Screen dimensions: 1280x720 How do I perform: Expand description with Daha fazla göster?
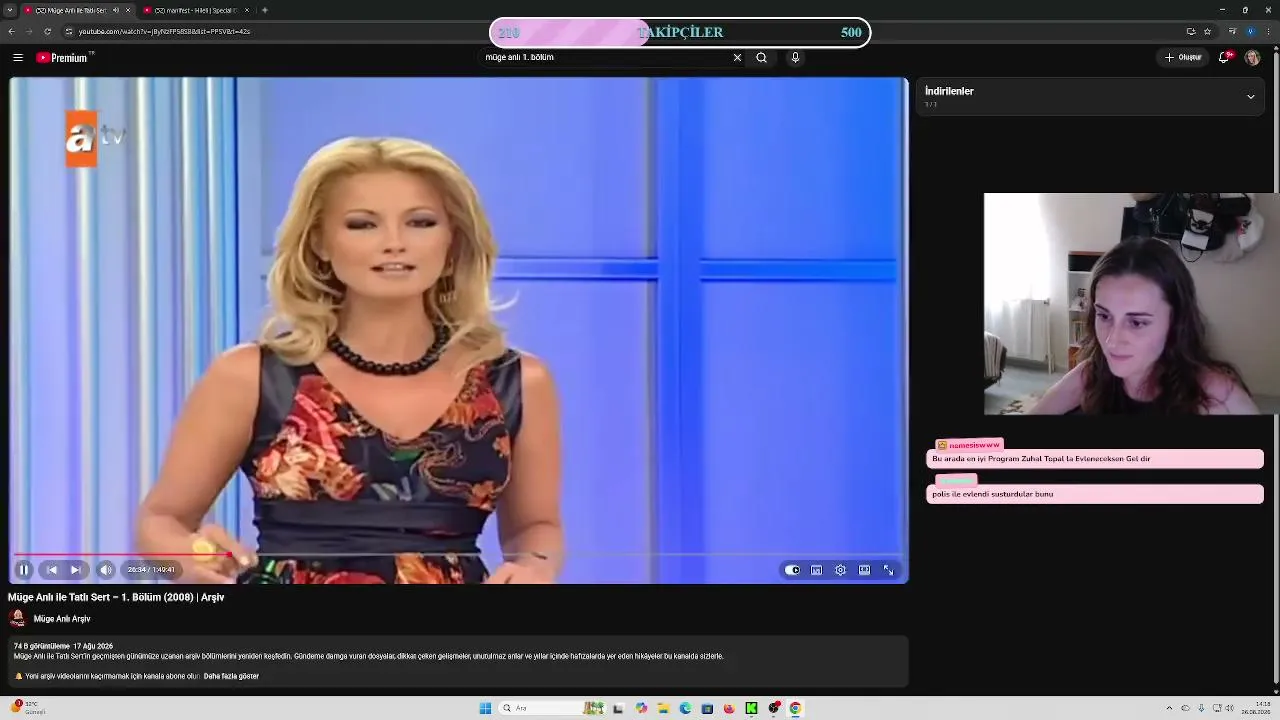(231, 676)
